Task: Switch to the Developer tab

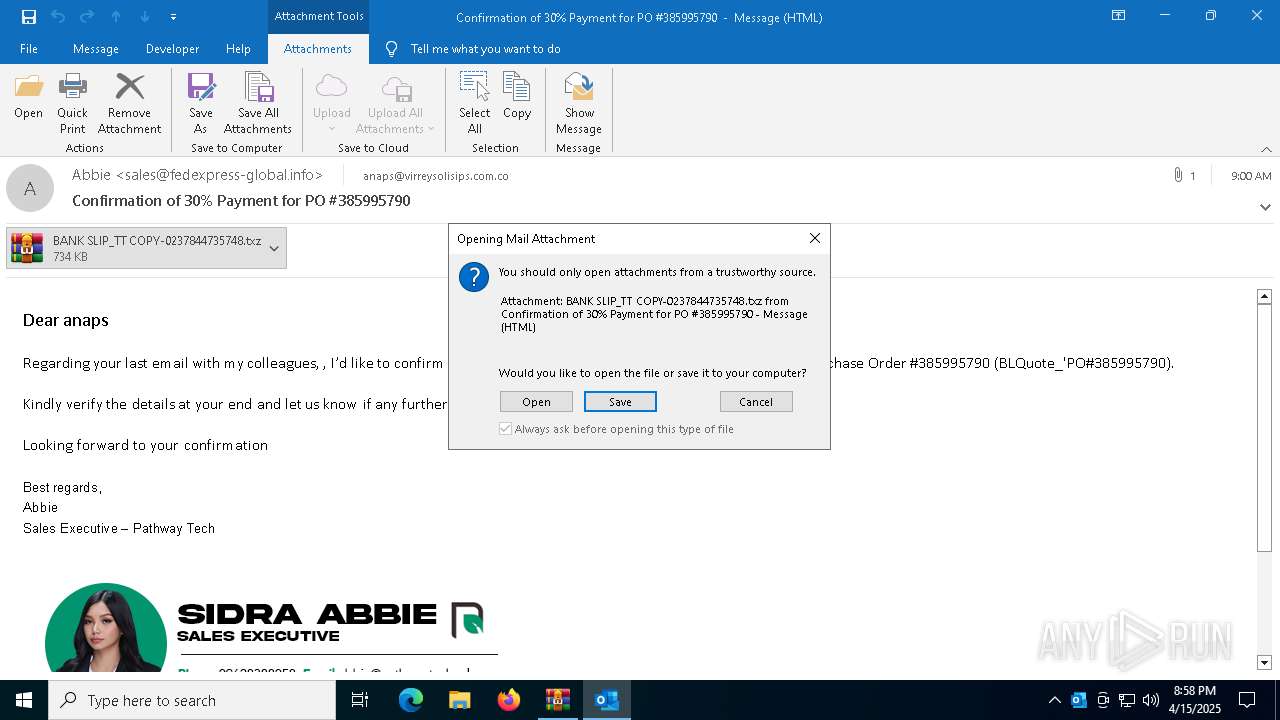Action: tap(172, 48)
